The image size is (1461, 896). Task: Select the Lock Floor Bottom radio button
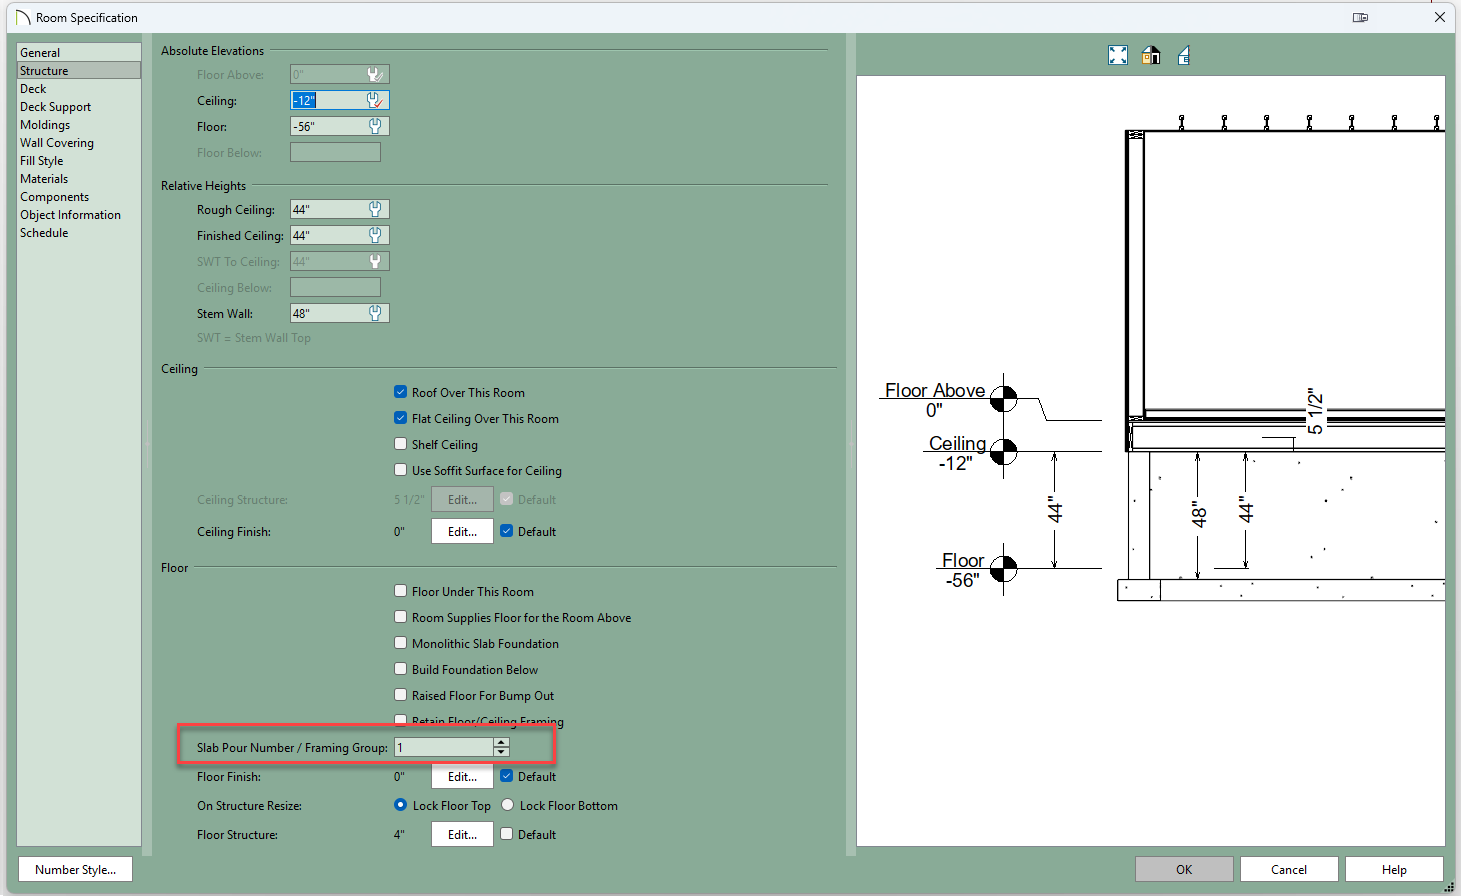tap(508, 806)
